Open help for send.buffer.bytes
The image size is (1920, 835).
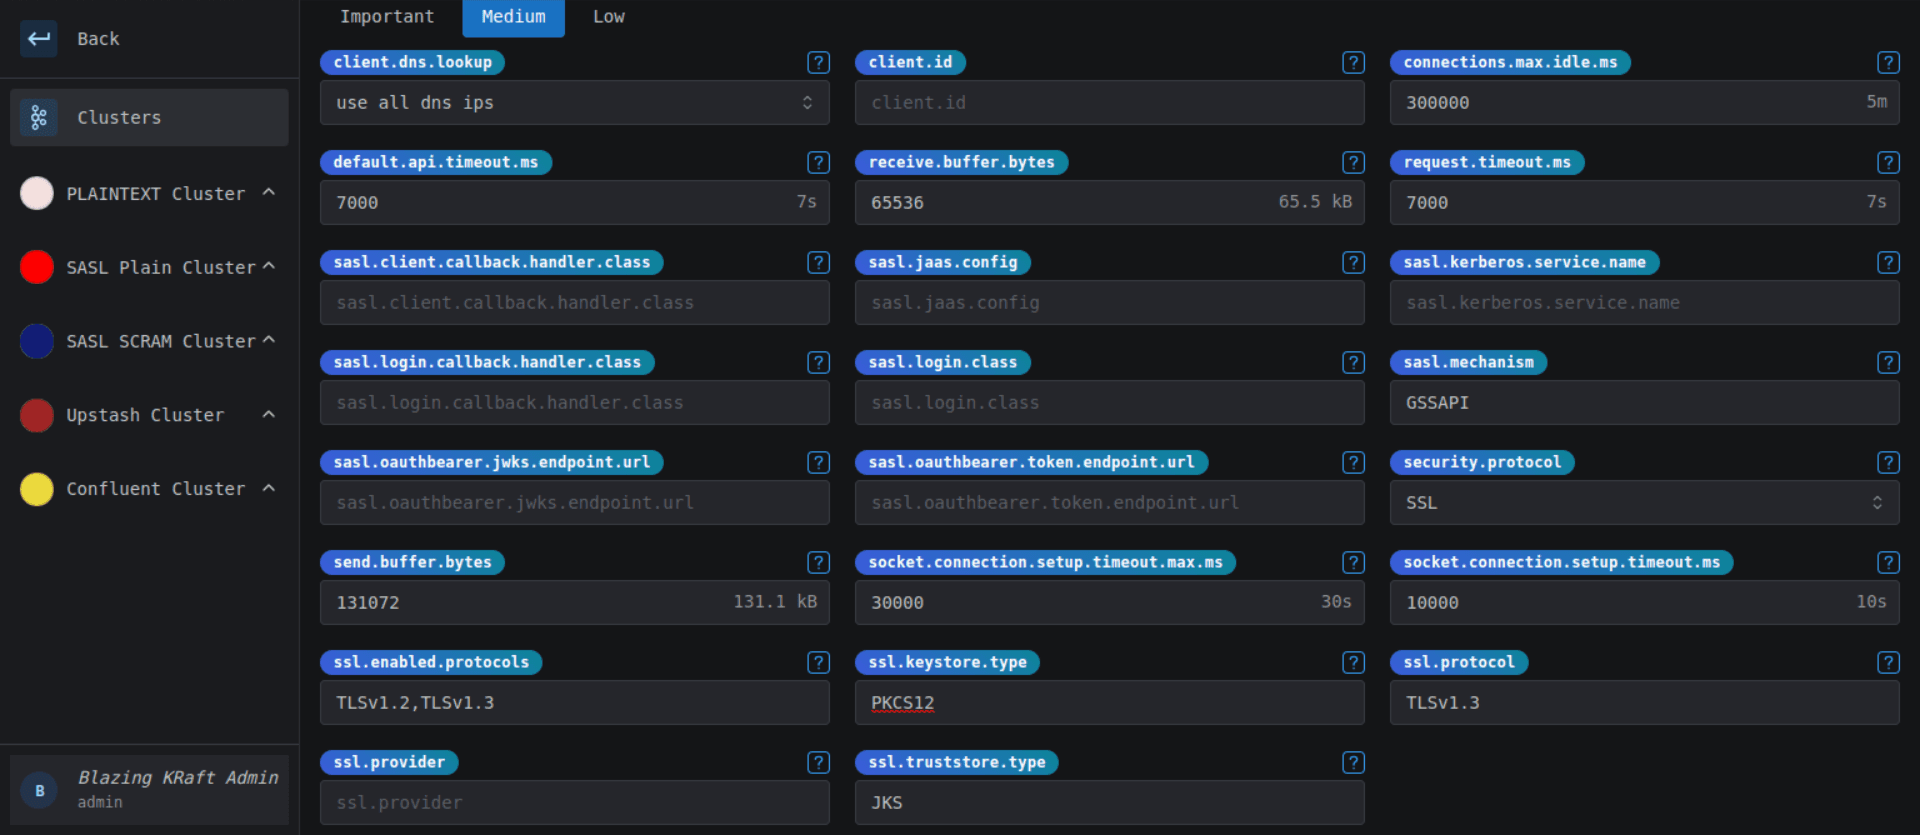coord(818,562)
